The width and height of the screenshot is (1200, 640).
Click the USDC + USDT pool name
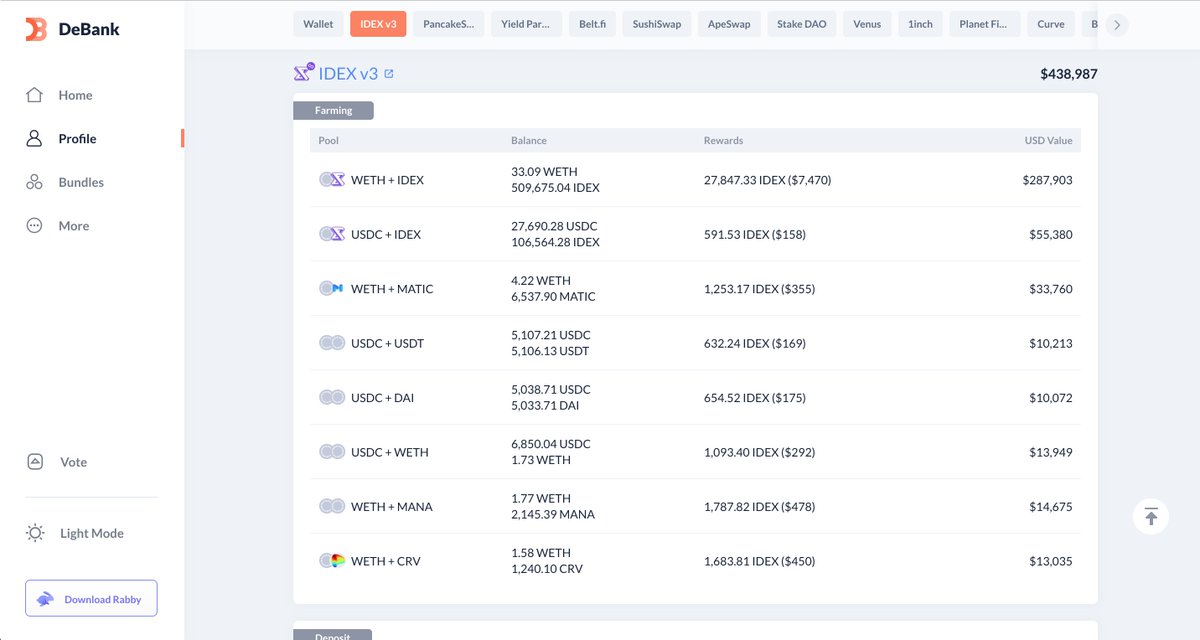387,343
